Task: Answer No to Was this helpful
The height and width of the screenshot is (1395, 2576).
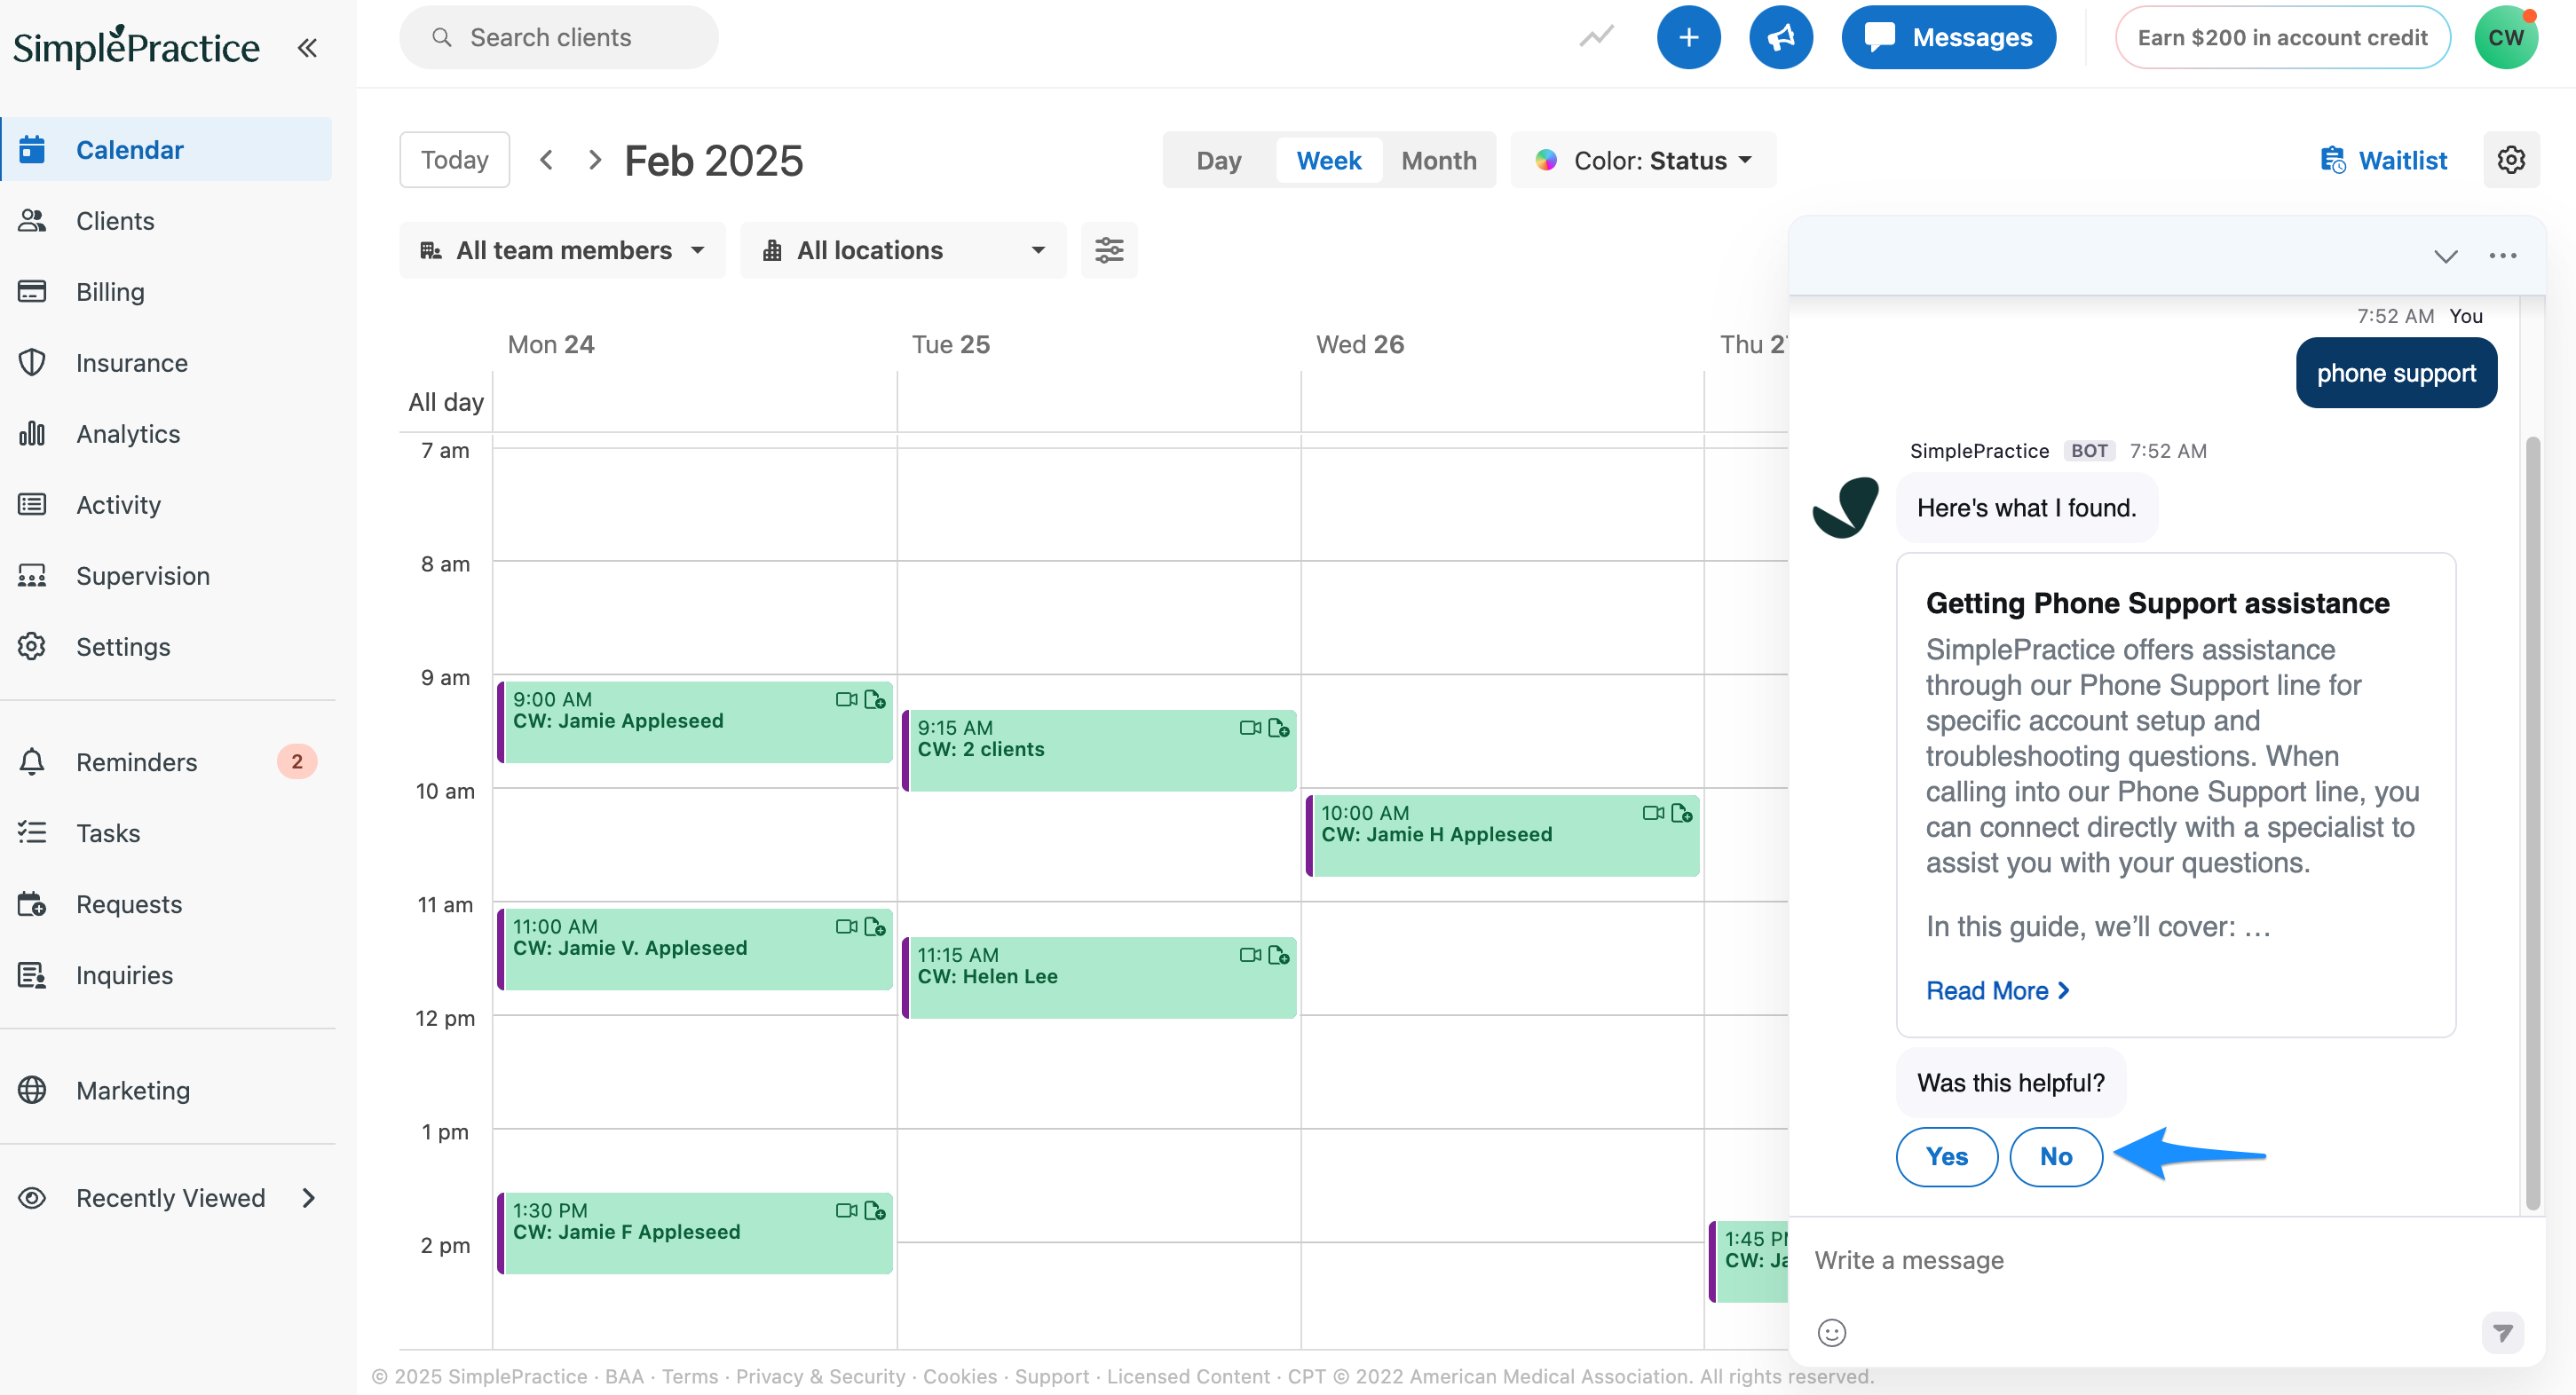Action: pos(2055,1156)
